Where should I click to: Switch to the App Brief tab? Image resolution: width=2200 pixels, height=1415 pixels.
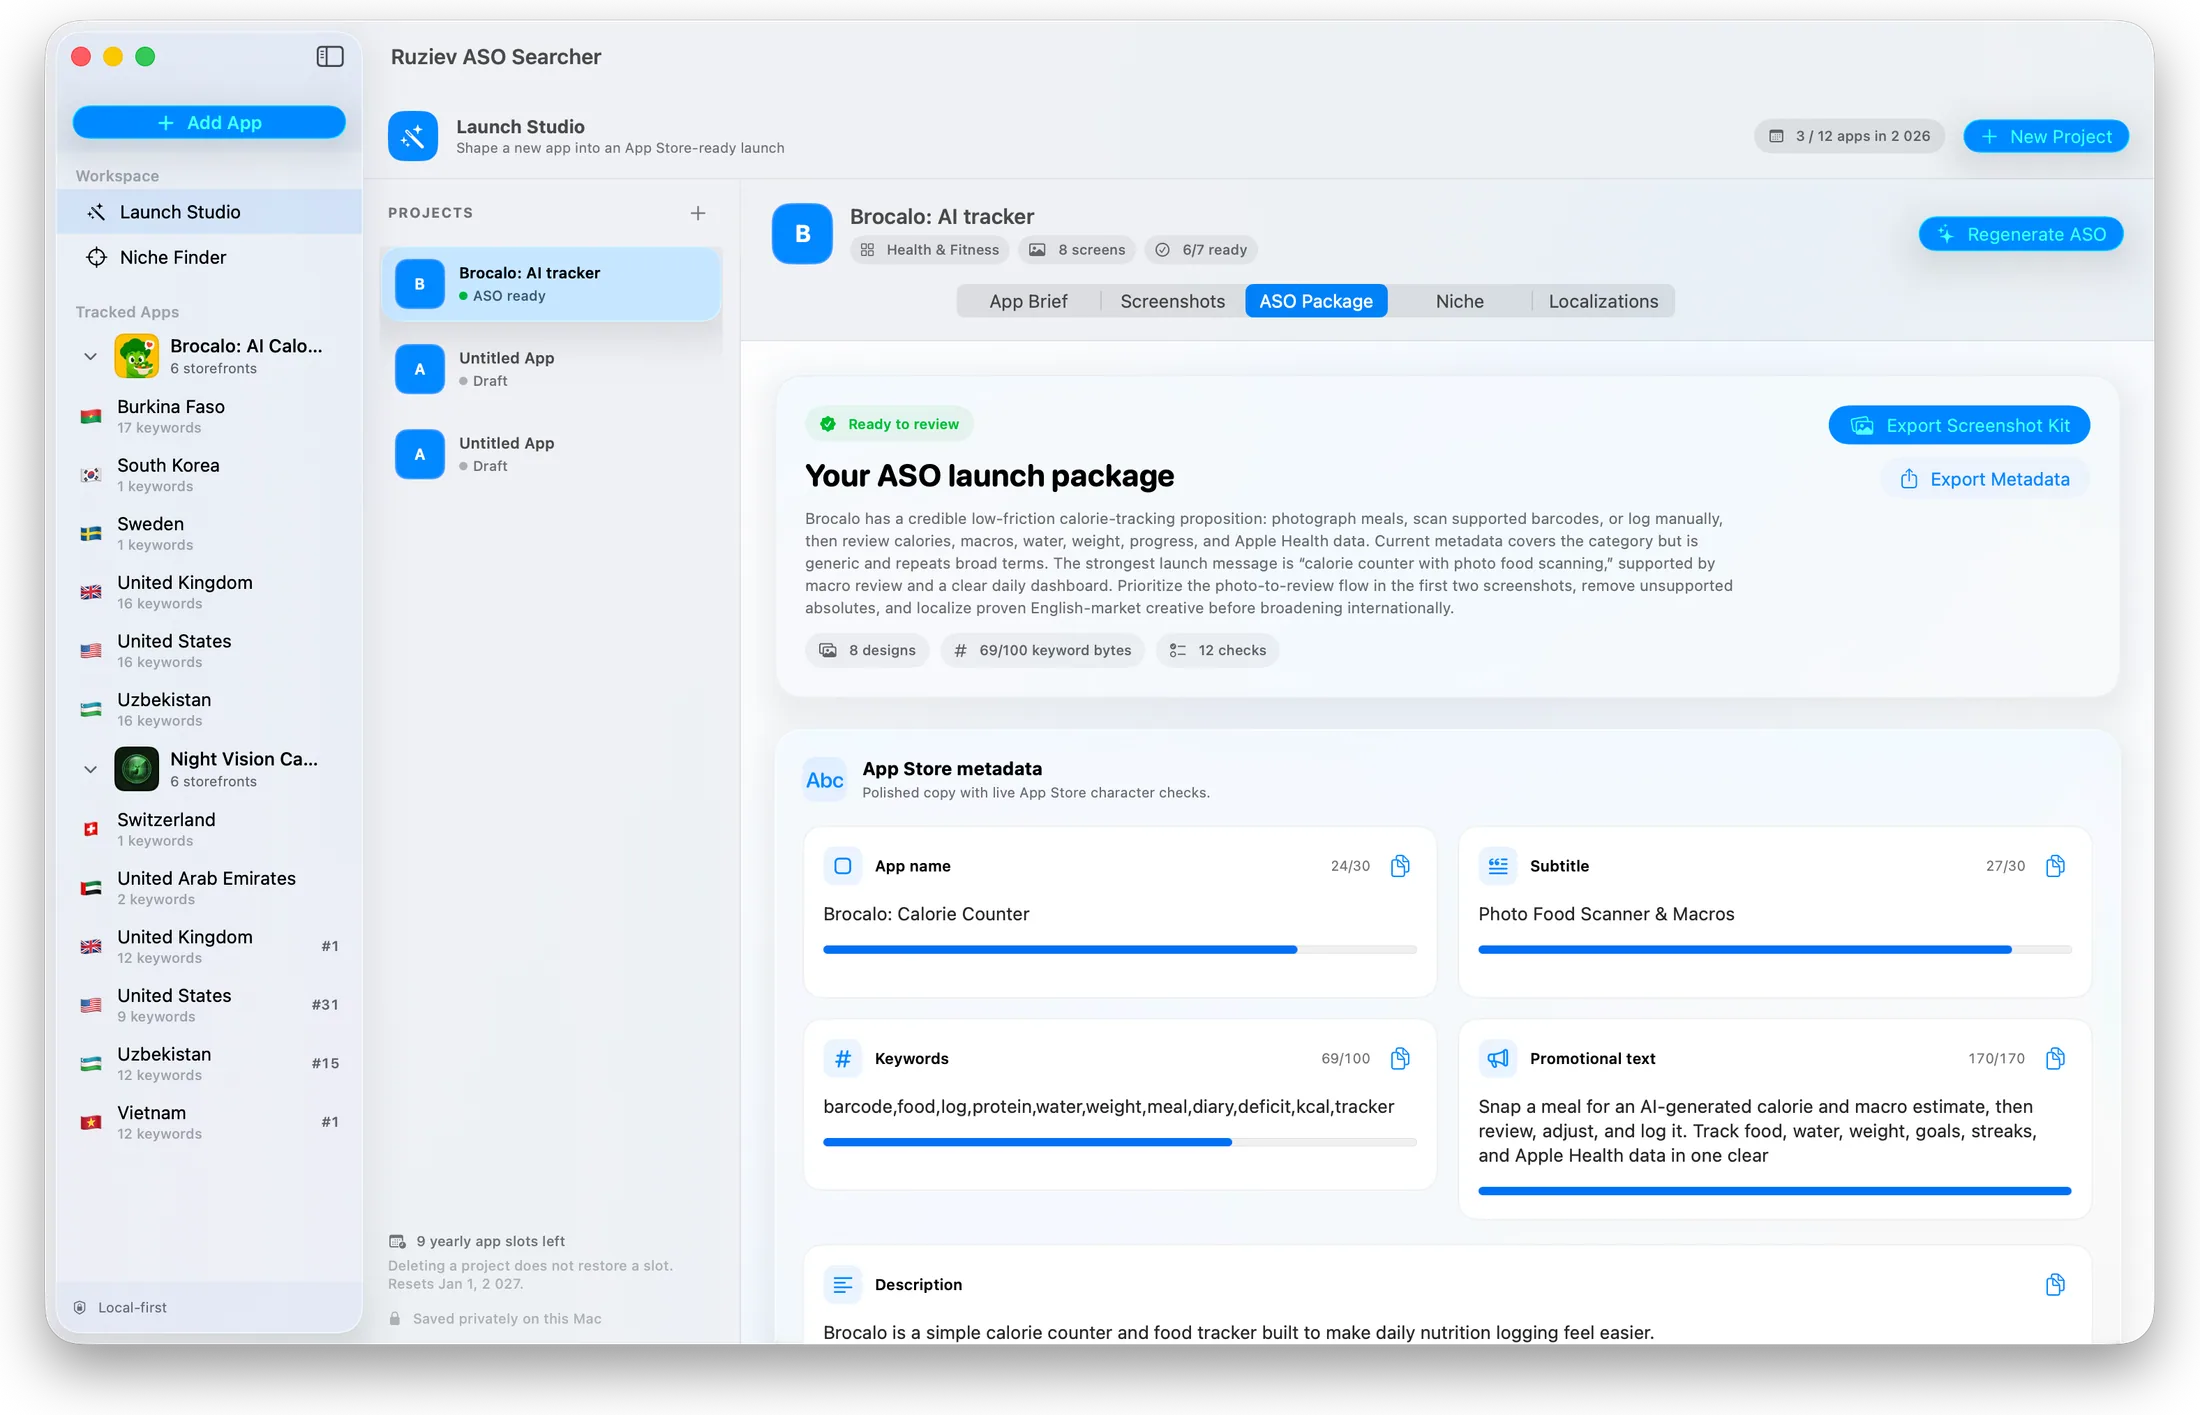(x=1028, y=301)
